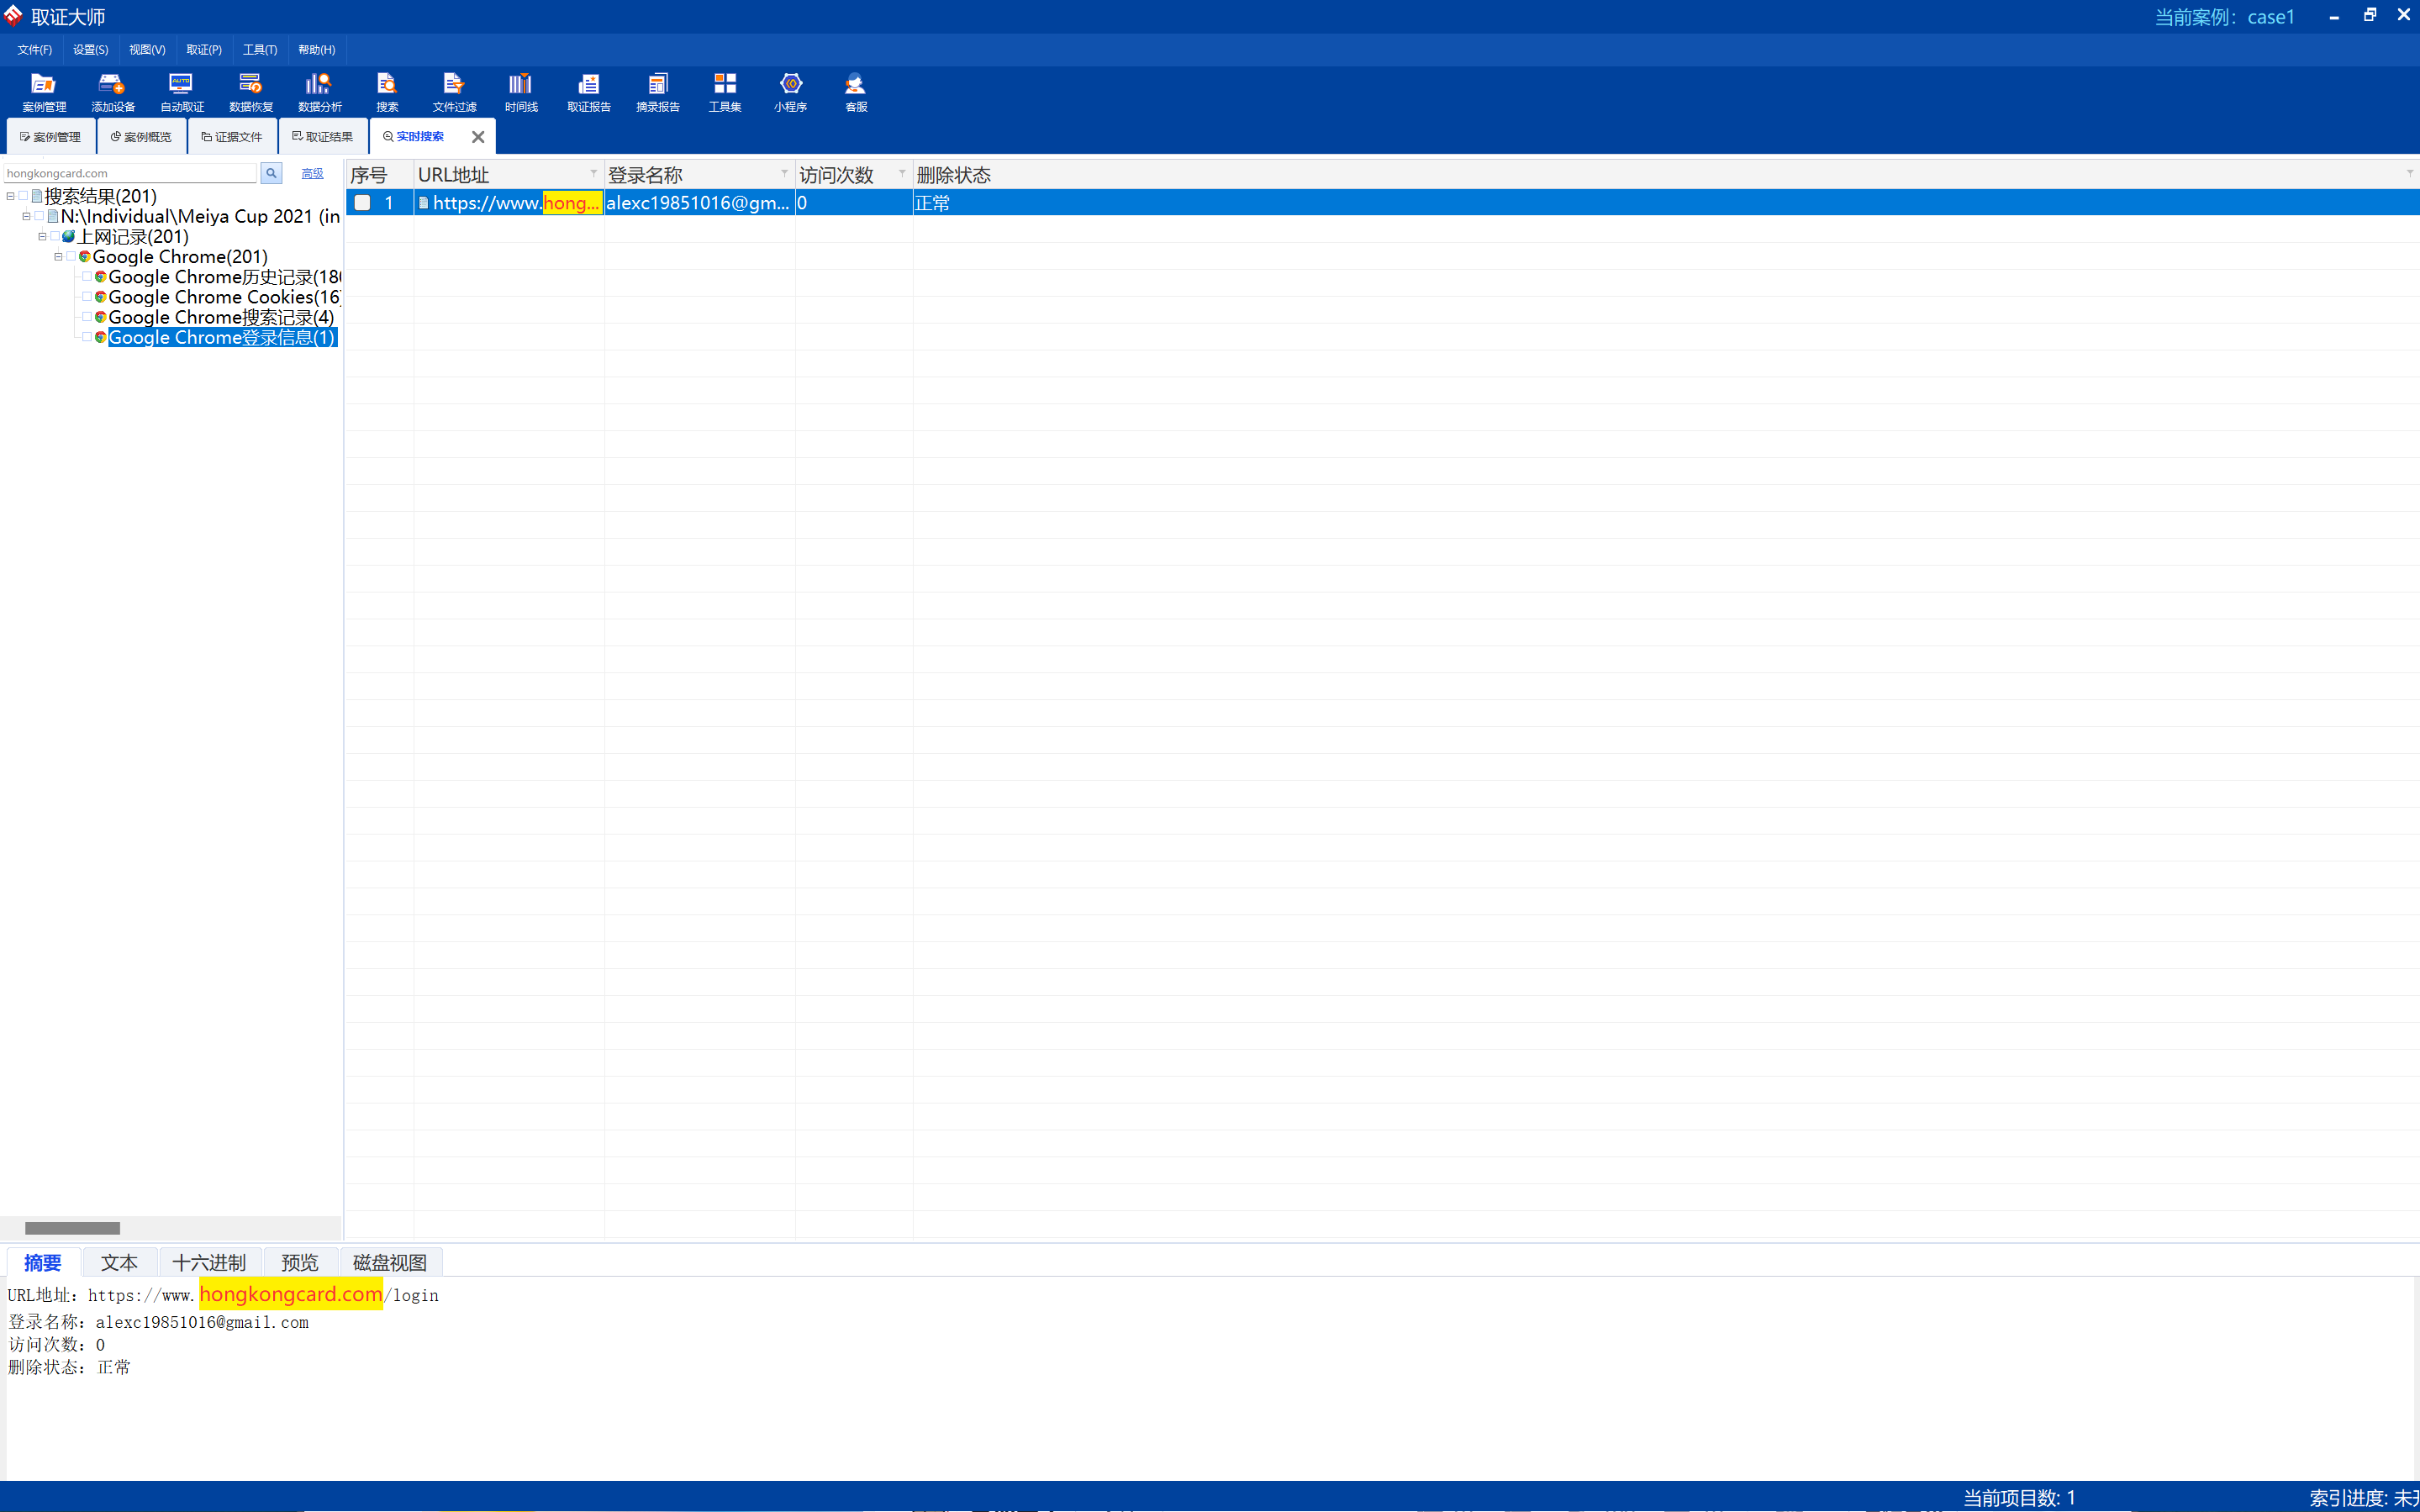2420x1512 pixels.
Task: Collapse the 上网记录(201) tree node
Action: click(42, 237)
